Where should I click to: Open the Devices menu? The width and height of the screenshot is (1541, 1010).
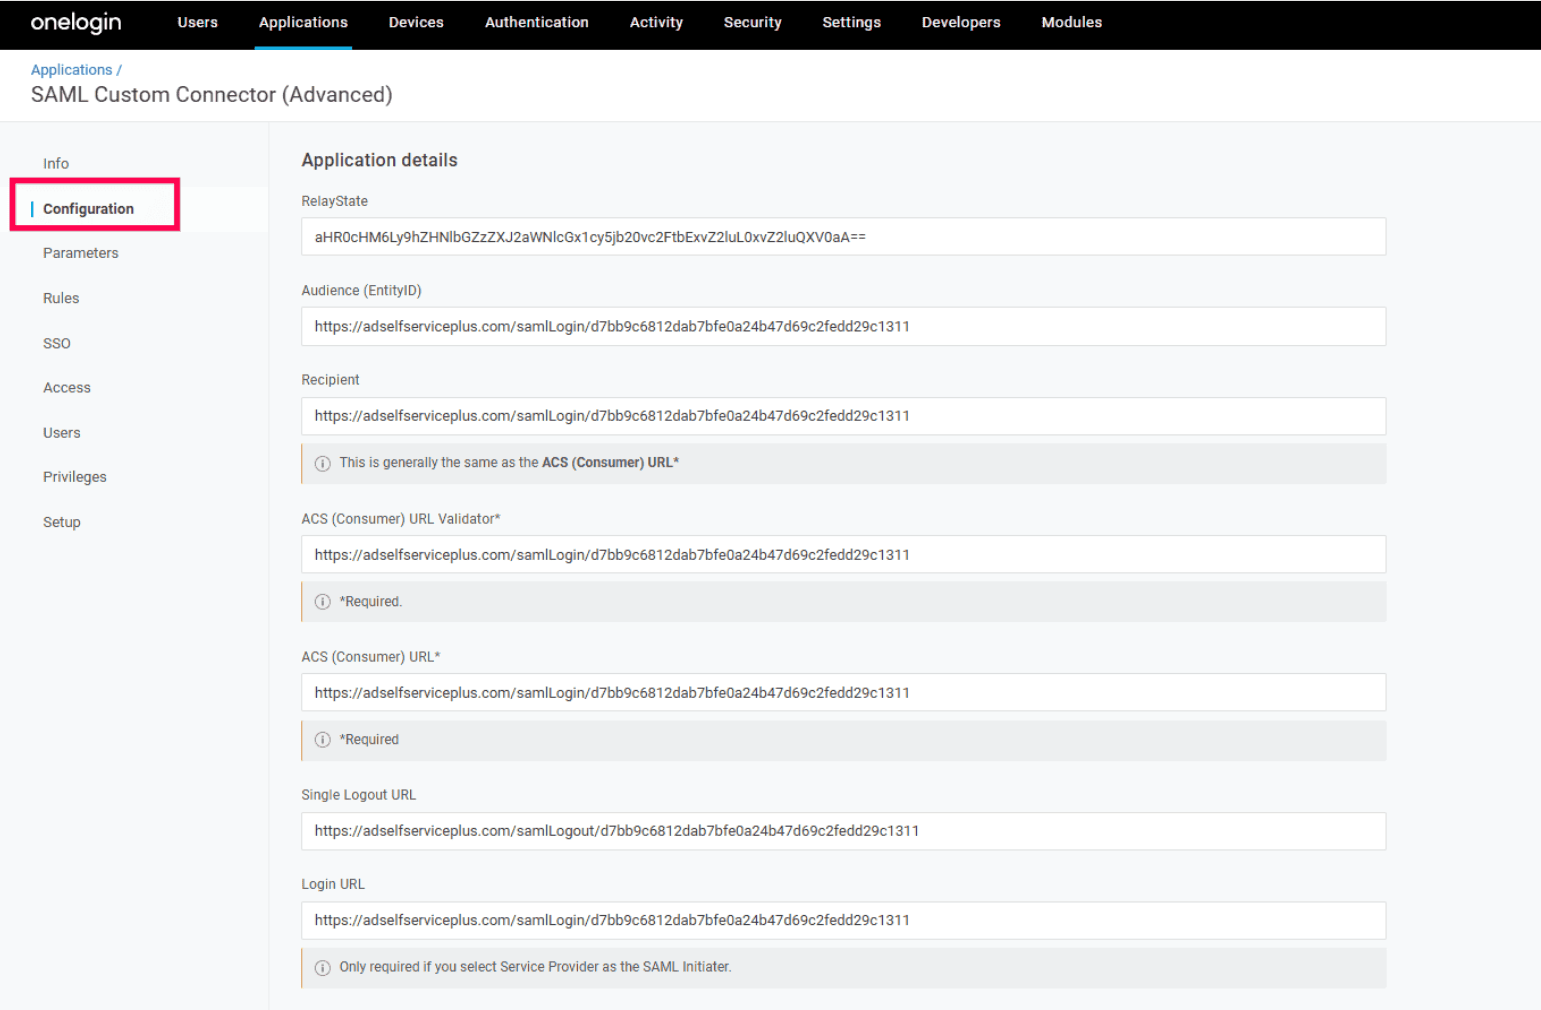416,22
